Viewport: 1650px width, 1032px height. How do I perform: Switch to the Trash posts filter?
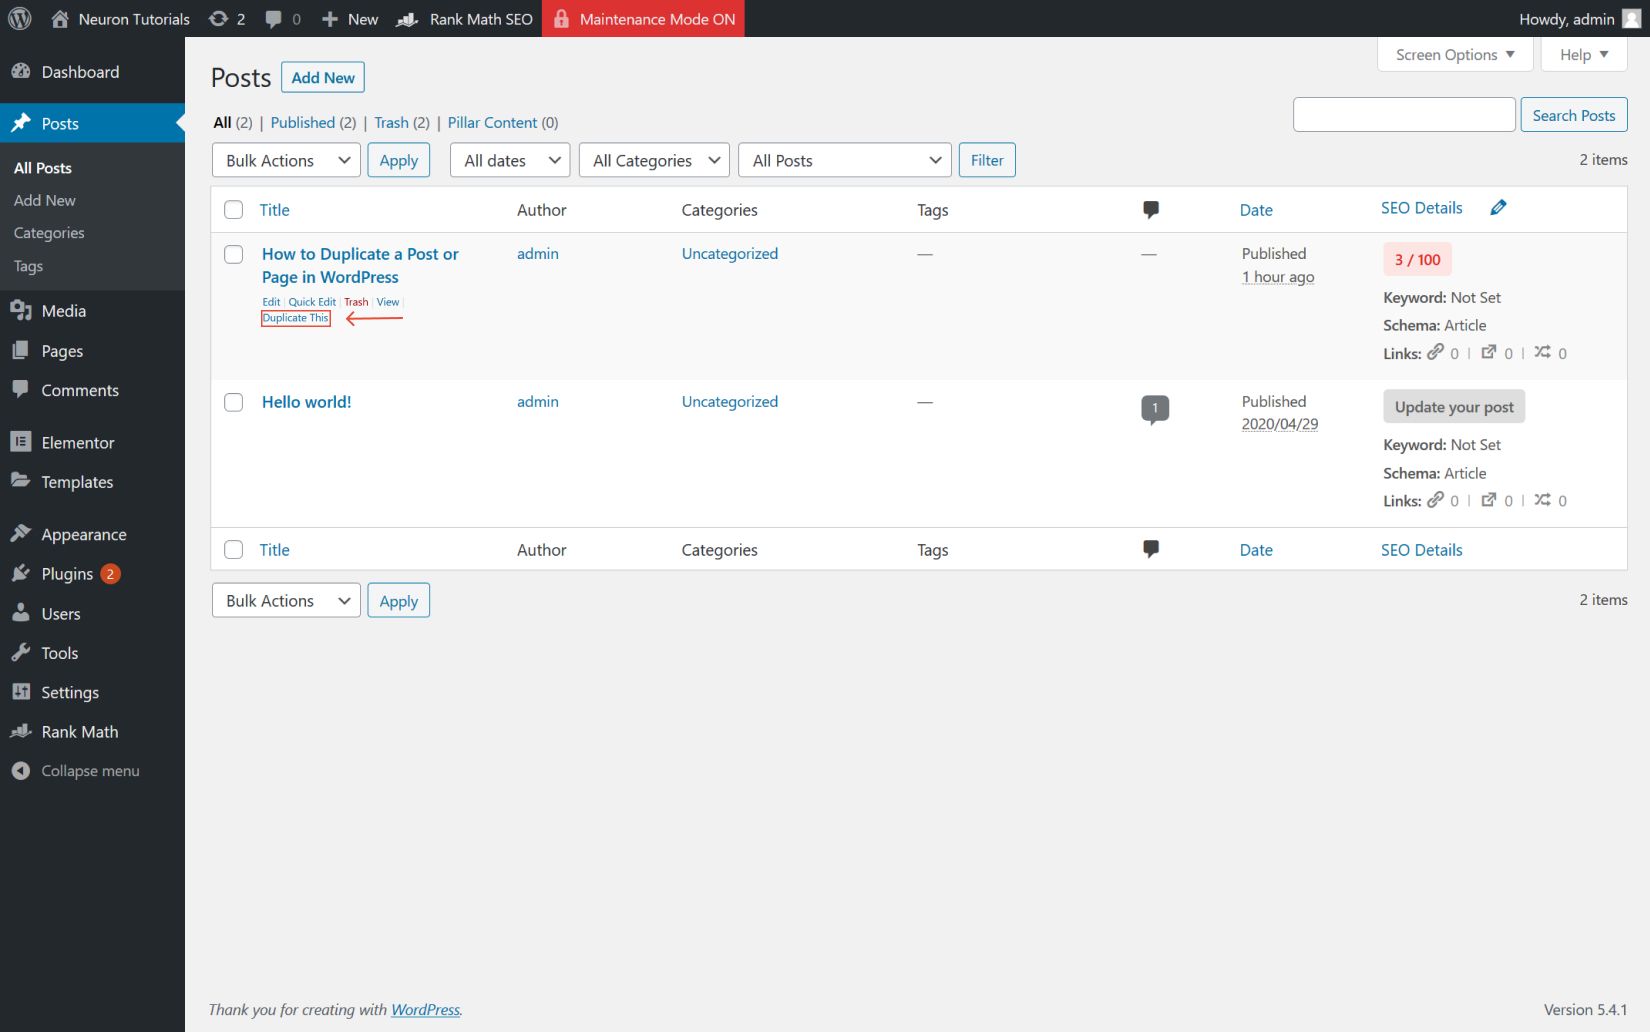click(390, 122)
